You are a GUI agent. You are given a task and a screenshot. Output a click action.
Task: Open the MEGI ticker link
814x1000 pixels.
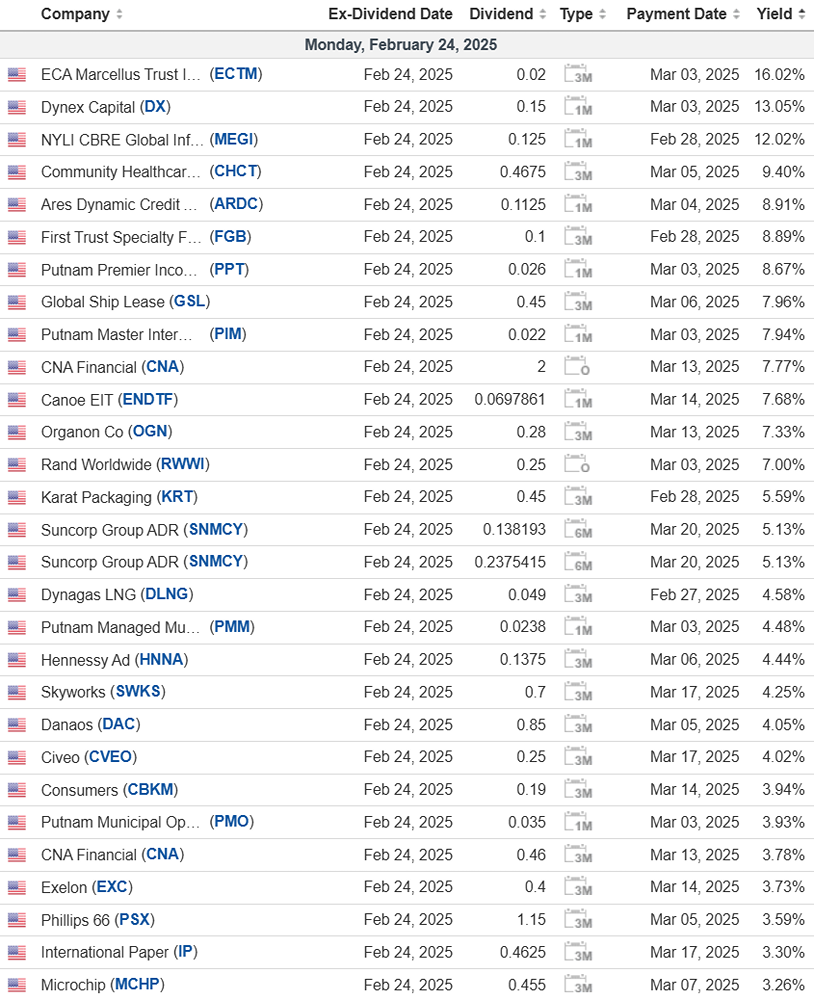click(x=236, y=139)
